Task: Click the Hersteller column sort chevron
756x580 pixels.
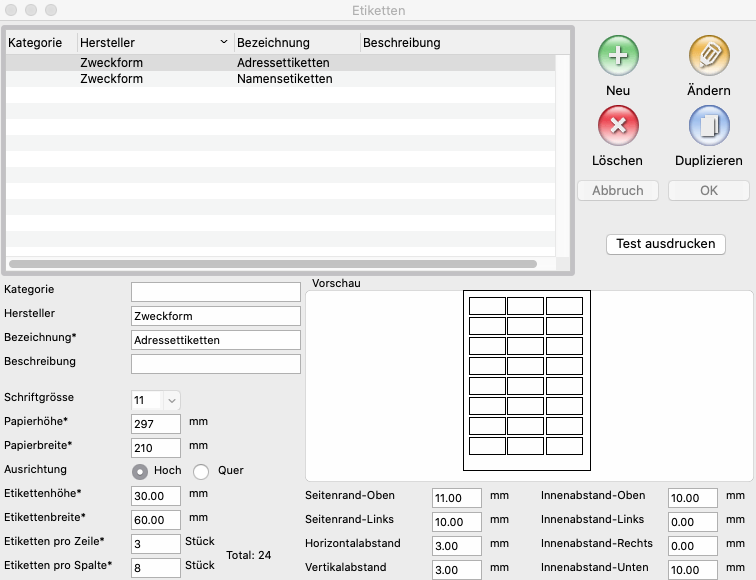Action: (223, 43)
